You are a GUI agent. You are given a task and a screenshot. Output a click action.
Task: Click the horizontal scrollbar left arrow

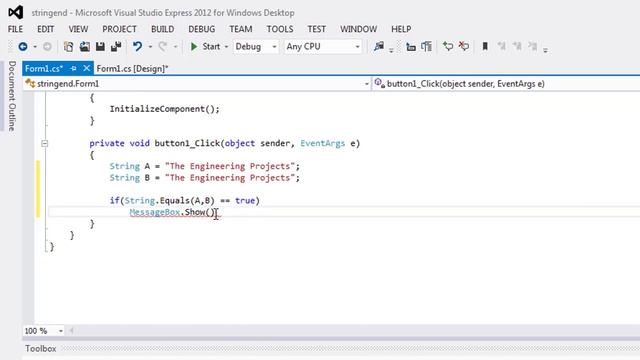click(71, 331)
